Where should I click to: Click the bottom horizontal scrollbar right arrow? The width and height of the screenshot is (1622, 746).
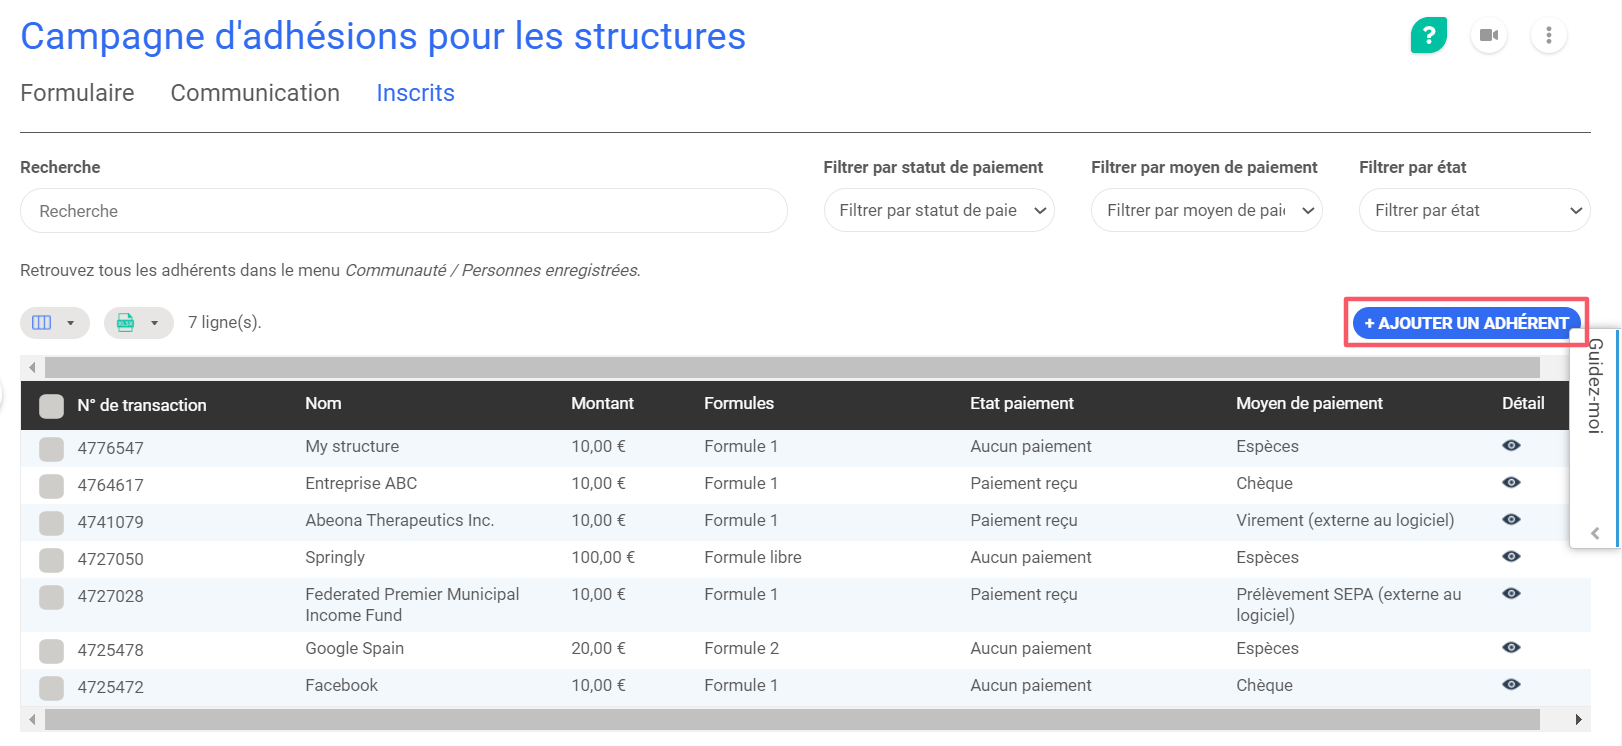point(1578,719)
